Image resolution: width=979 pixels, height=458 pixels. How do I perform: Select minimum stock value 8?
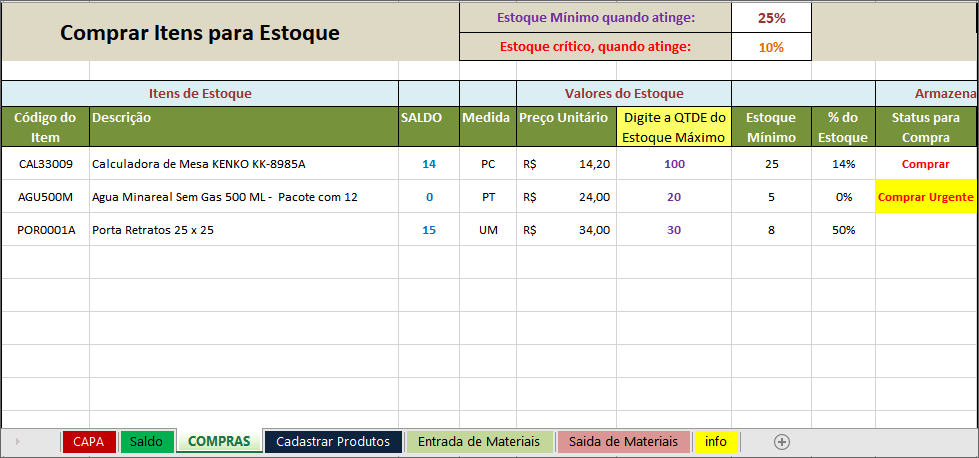[771, 230]
